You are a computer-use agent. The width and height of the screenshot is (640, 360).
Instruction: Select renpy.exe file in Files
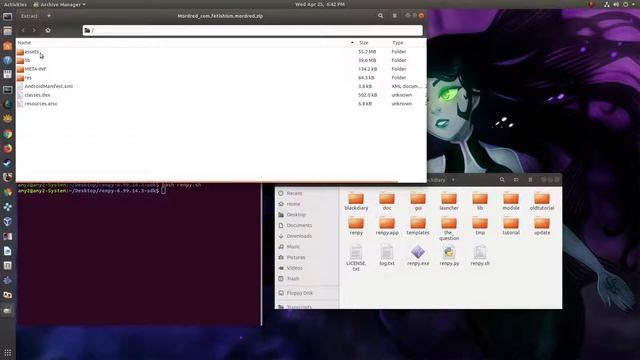tap(418, 256)
